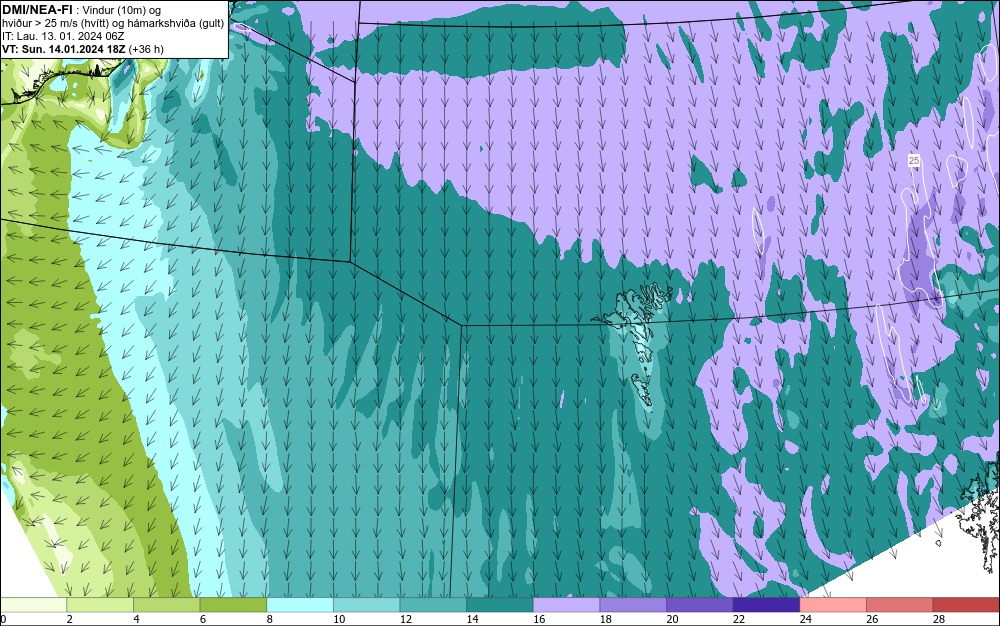Screen dimensions: 1000x626
Task: Click the legend value '2'
Action: pyautogui.click(x=70, y=619)
